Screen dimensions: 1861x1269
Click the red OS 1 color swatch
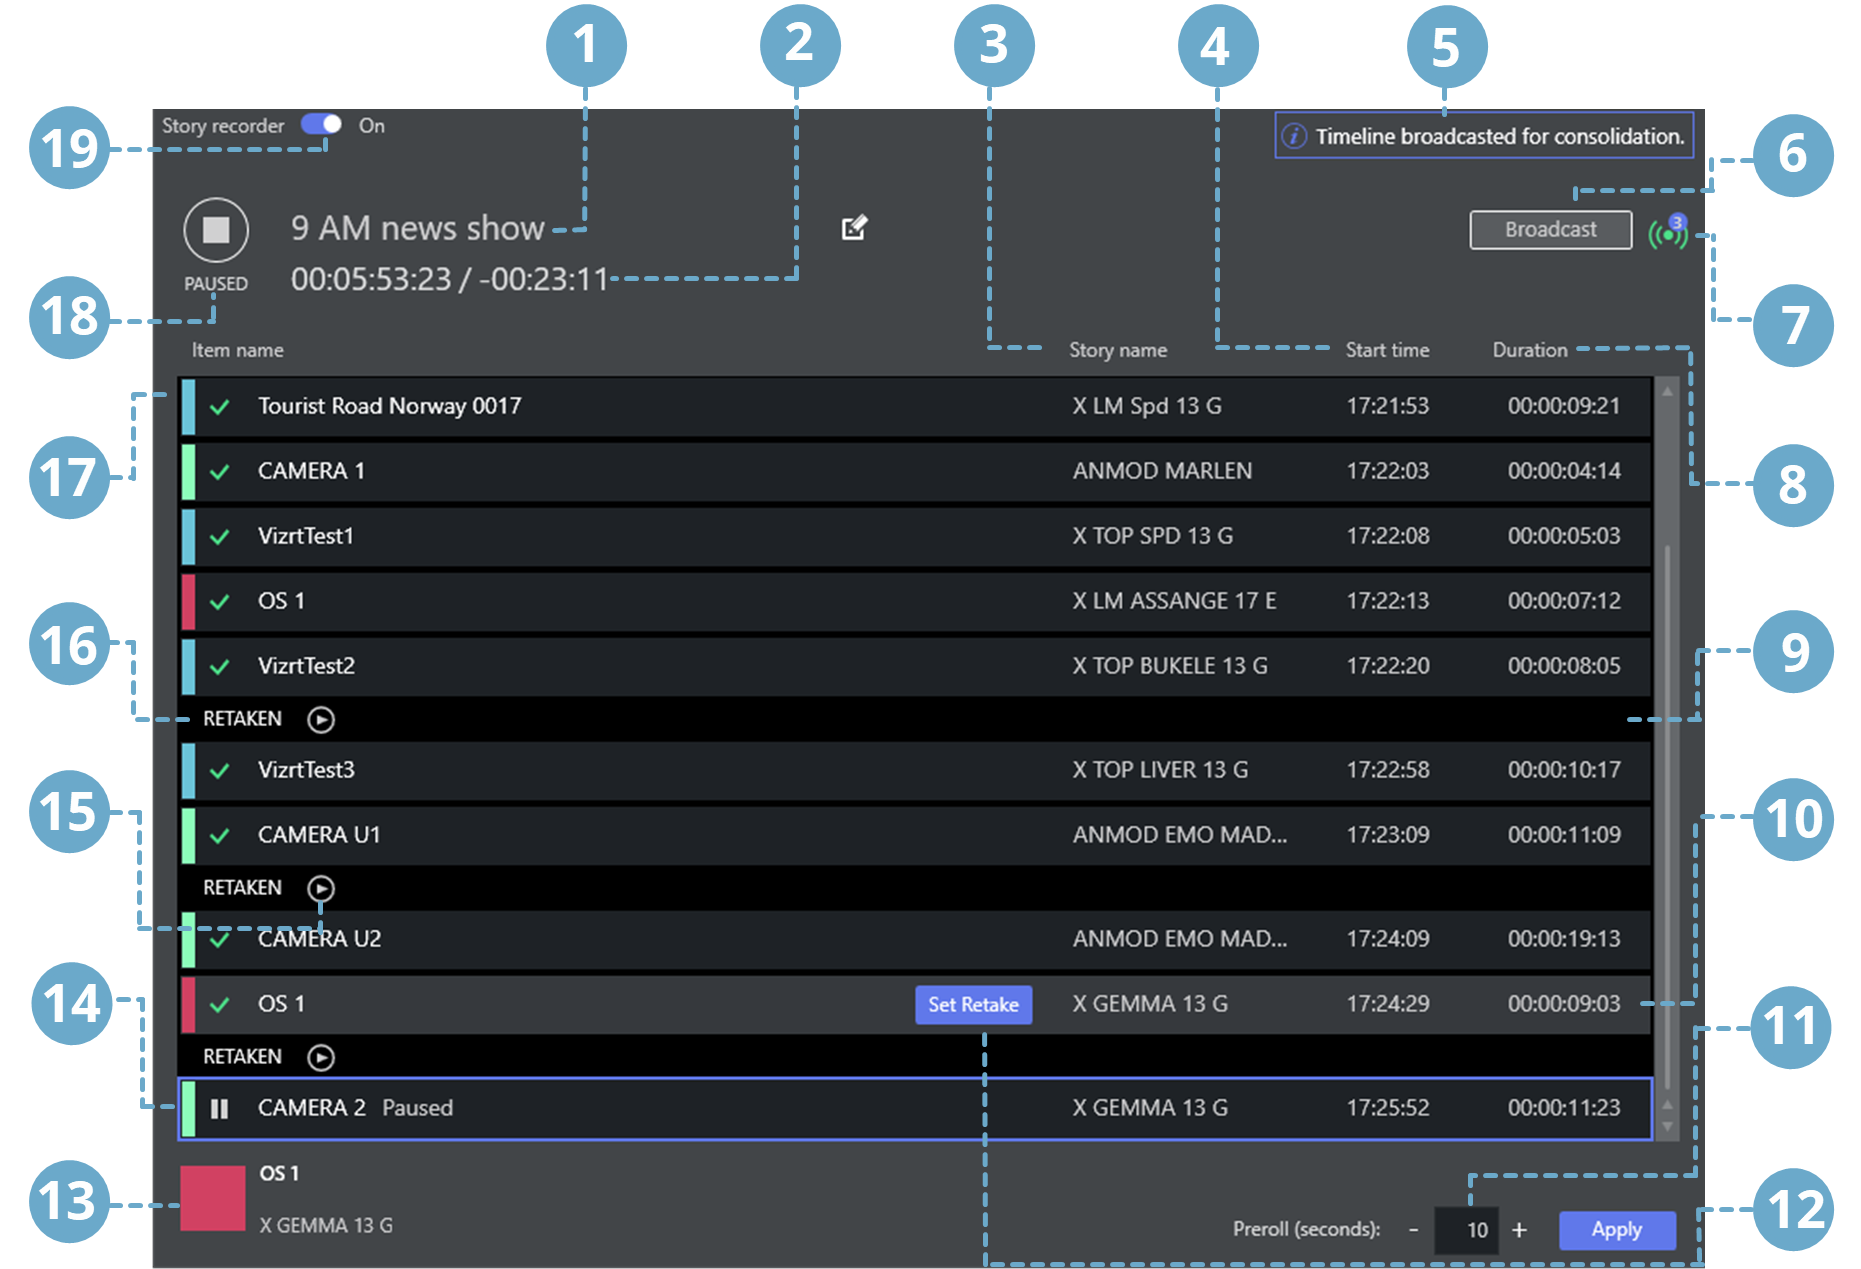point(213,1198)
